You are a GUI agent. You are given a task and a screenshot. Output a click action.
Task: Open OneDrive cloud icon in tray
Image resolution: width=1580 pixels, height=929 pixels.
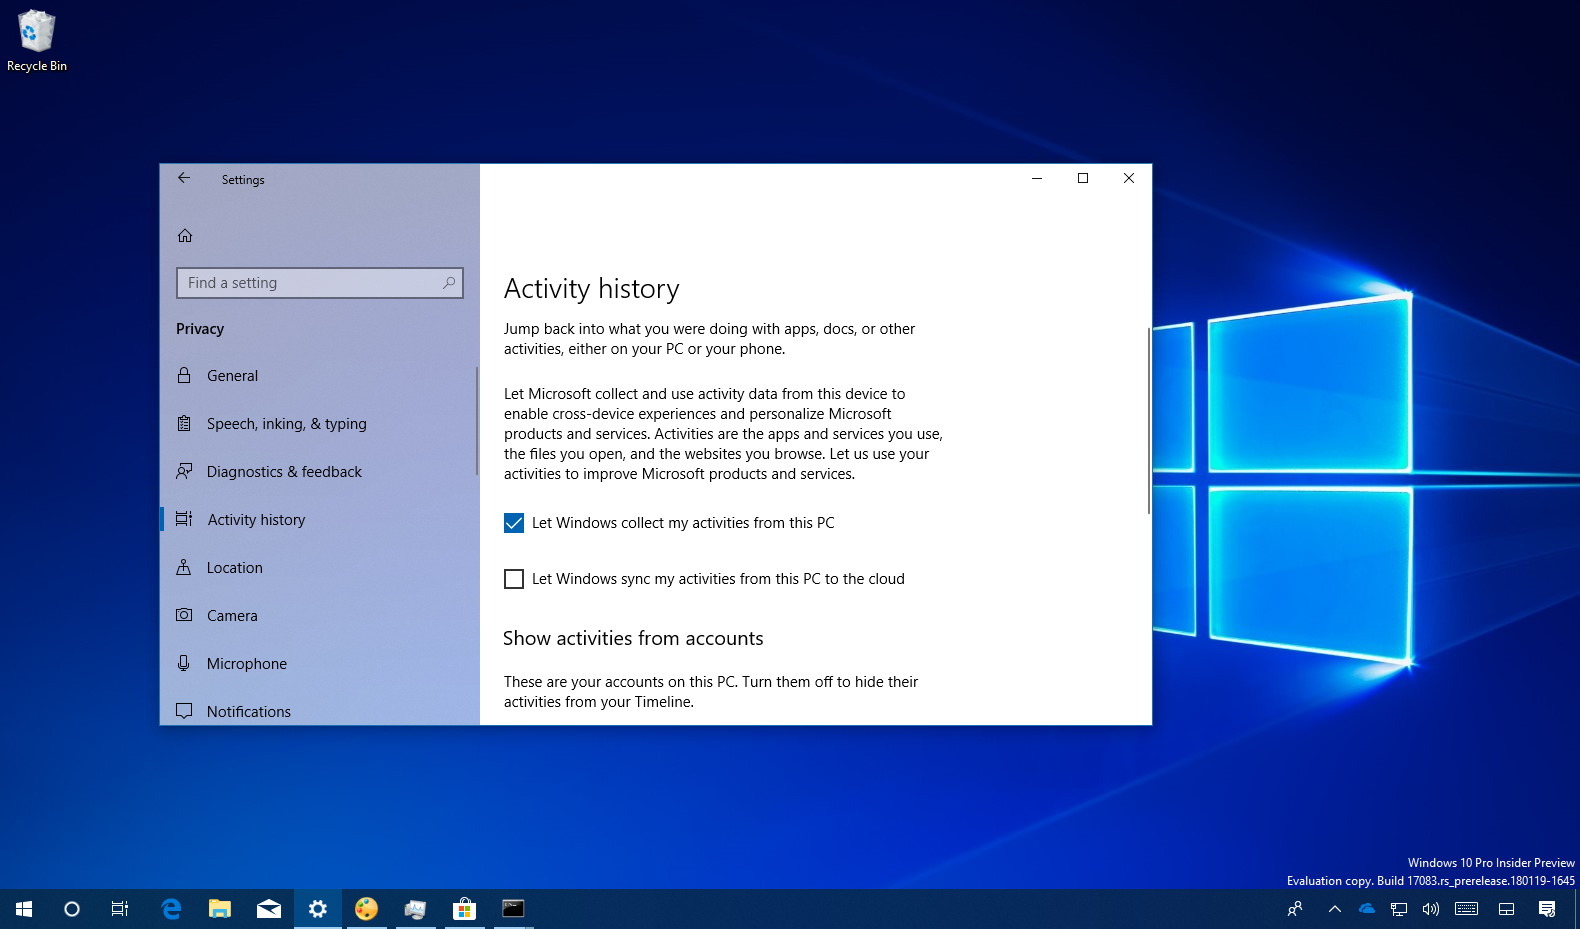[1367, 909]
